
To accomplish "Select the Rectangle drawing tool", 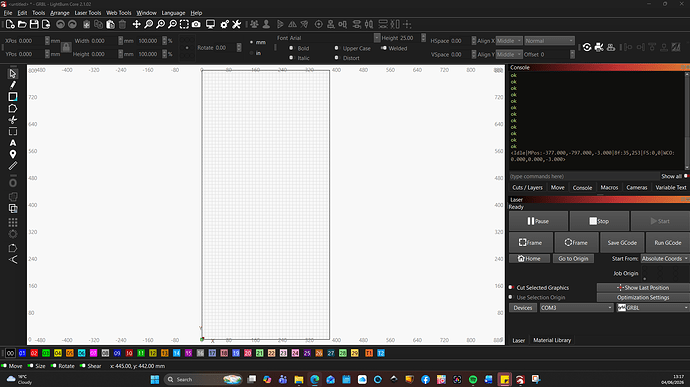I will (x=13, y=97).
